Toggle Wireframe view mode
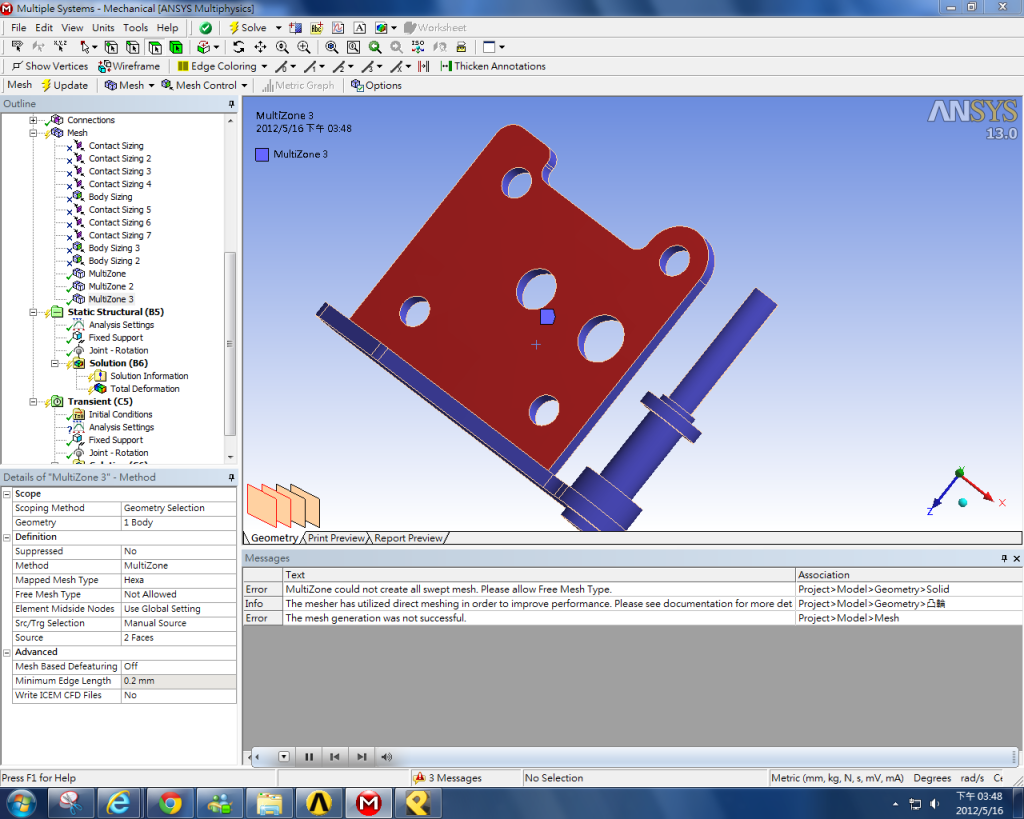This screenshot has height=819, width=1024. click(x=129, y=66)
